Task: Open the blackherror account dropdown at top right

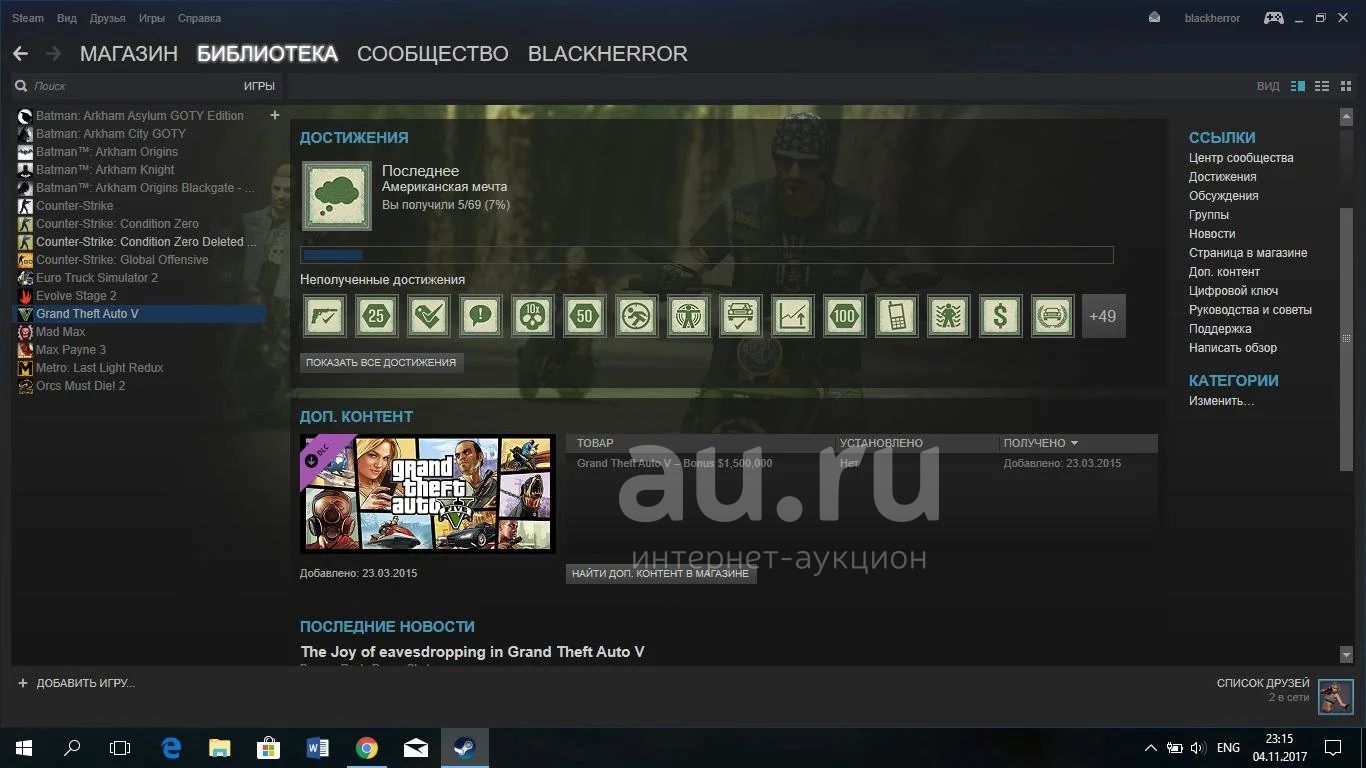Action: tap(1212, 18)
